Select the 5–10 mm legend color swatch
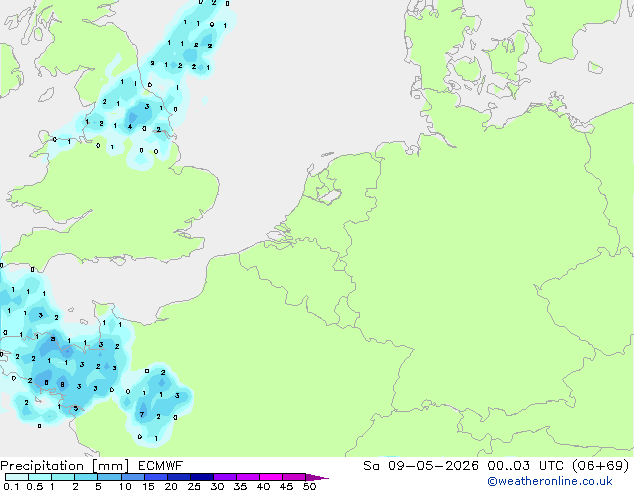The image size is (634, 490). [x=110, y=477]
